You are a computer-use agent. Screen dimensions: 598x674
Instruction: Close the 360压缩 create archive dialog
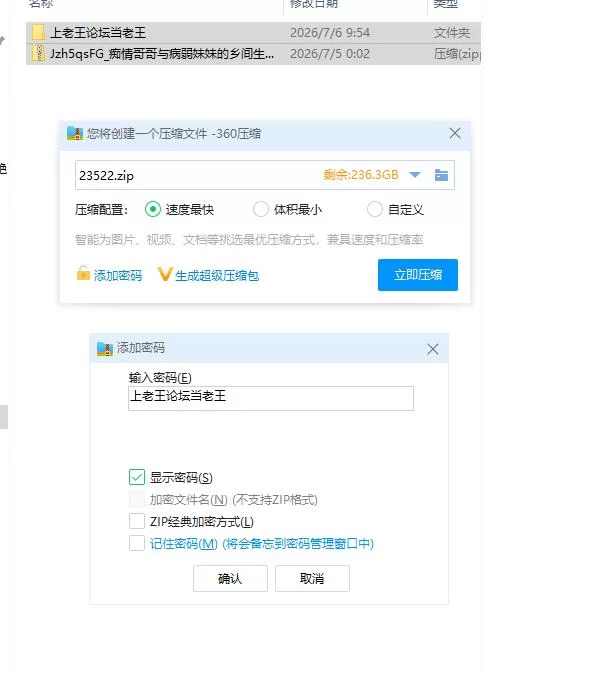click(x=455, y=133)
